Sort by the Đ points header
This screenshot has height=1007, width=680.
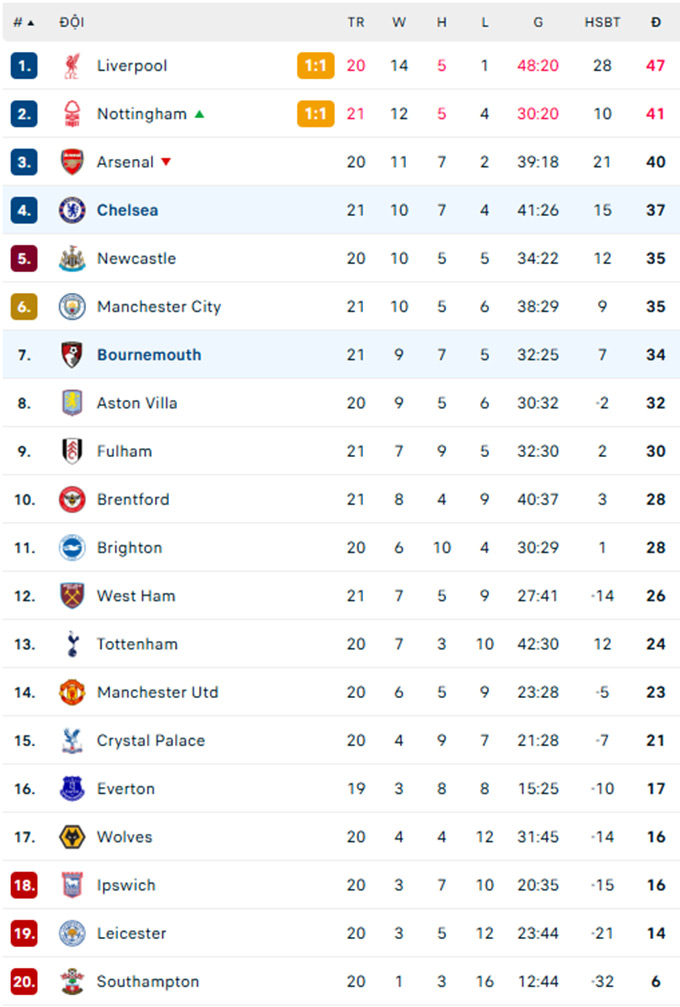(x=656, y=22)
